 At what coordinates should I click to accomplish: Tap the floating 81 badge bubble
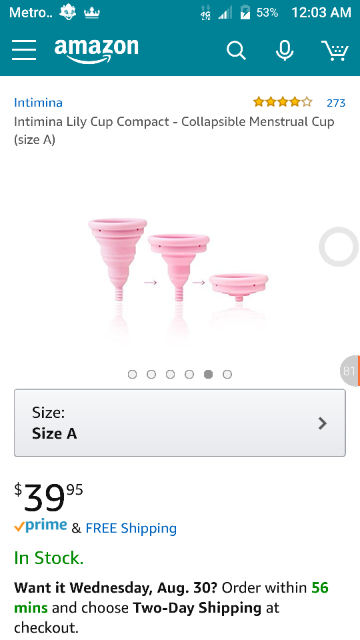(x=350, y=371)
